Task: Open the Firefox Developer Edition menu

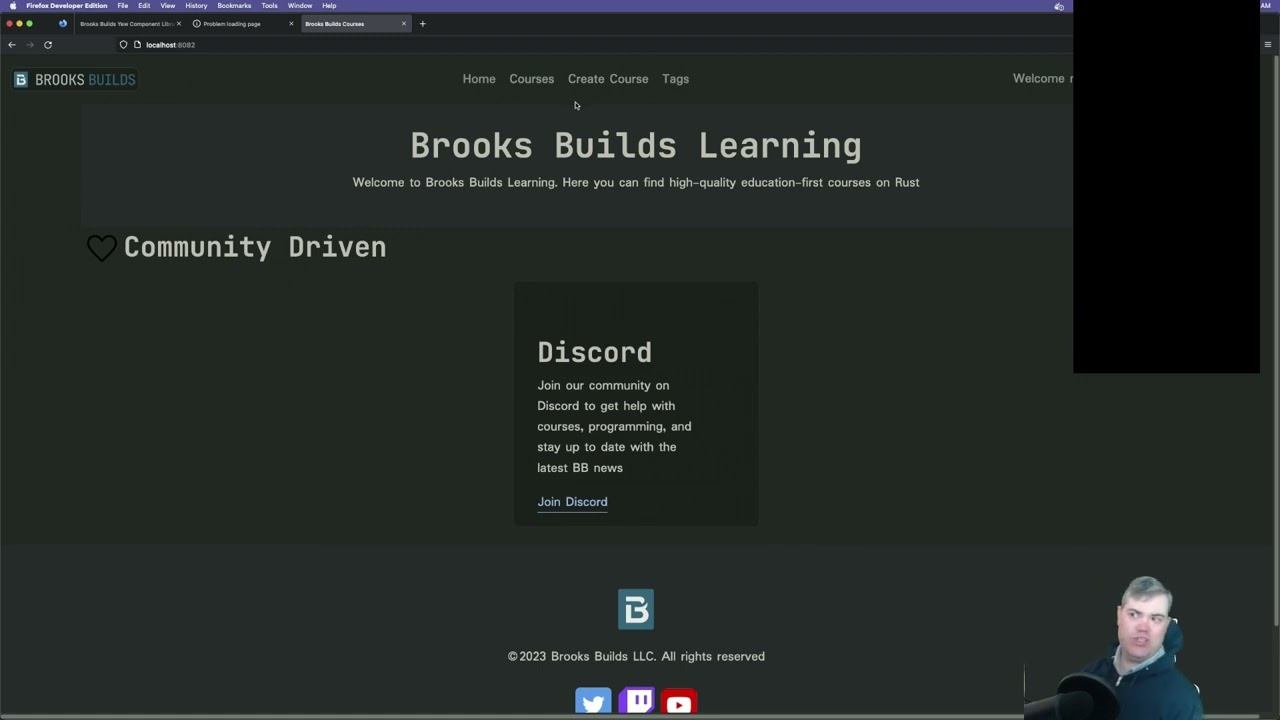Action: coord(67,6)
